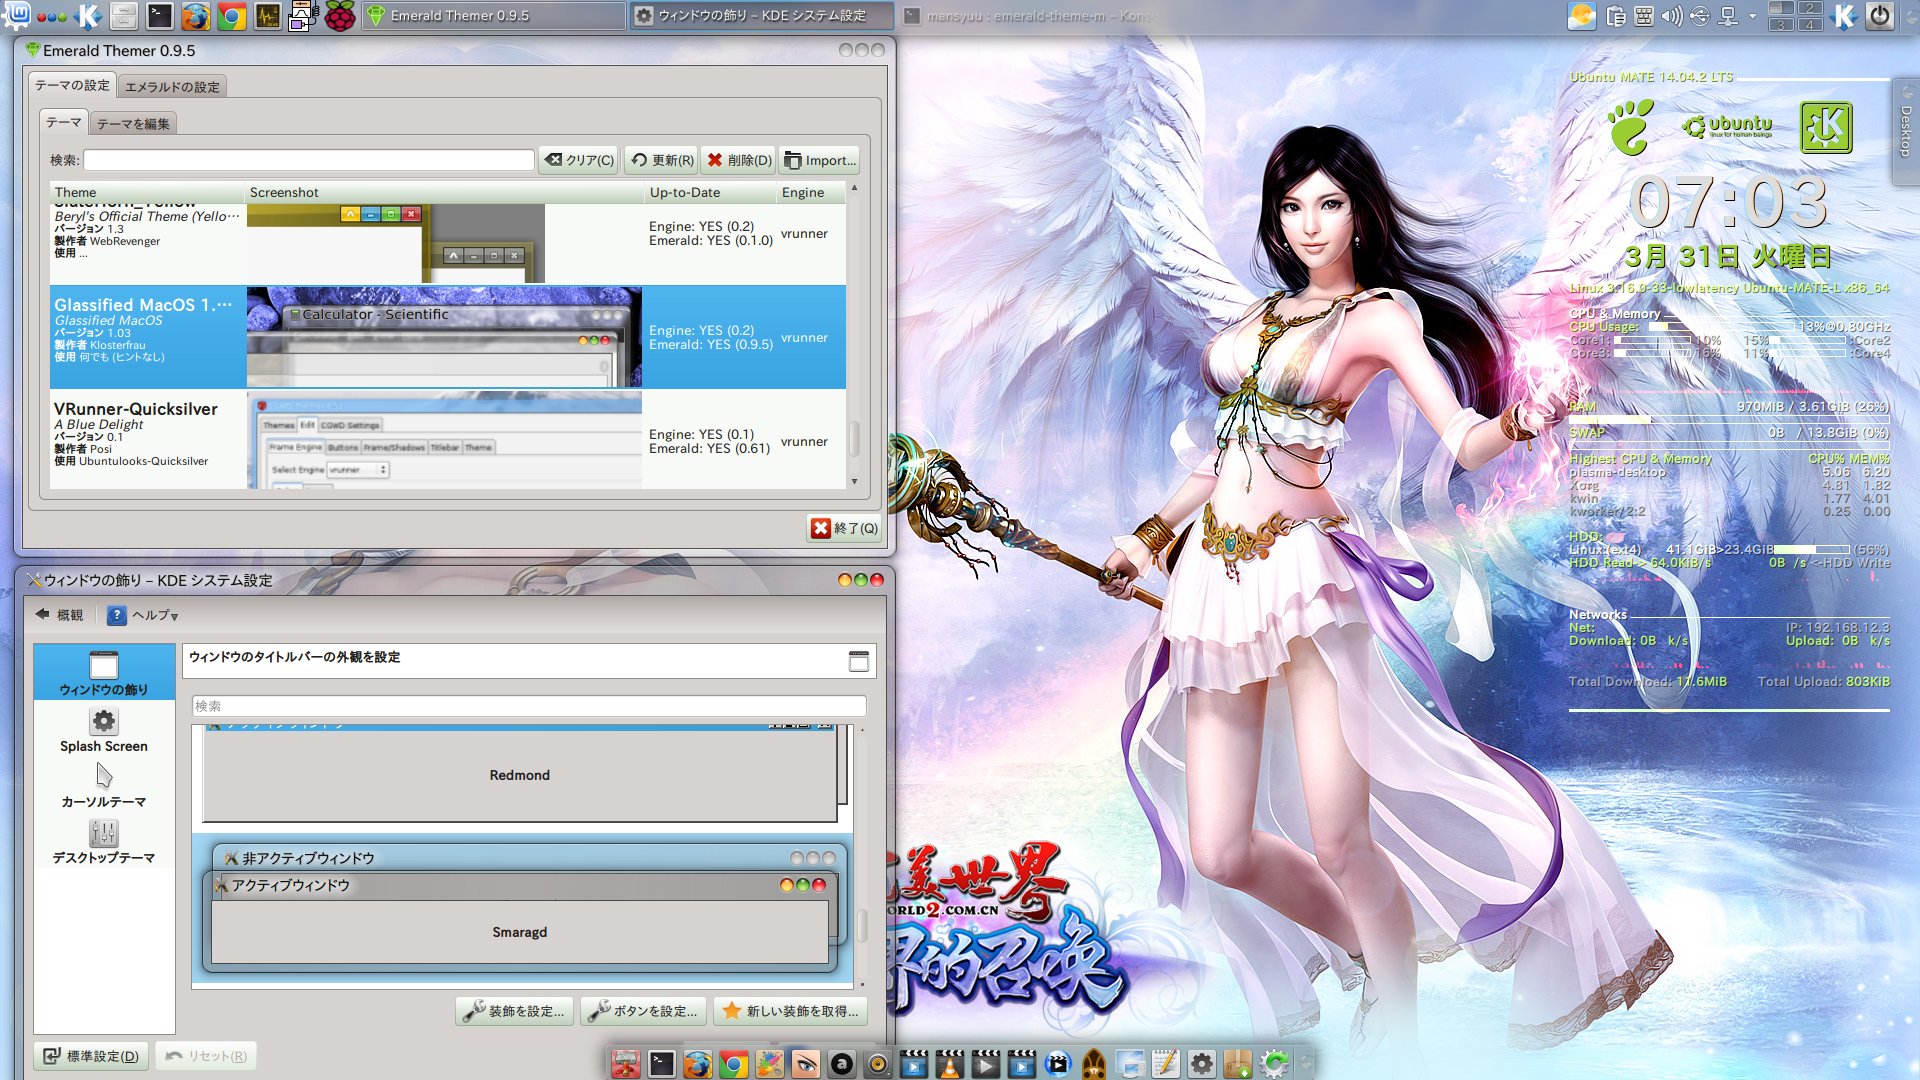Select the Smaragd decoration preview
Image resolution: width=1920 pixels, height=1080 pixels.
coord(519,932)
